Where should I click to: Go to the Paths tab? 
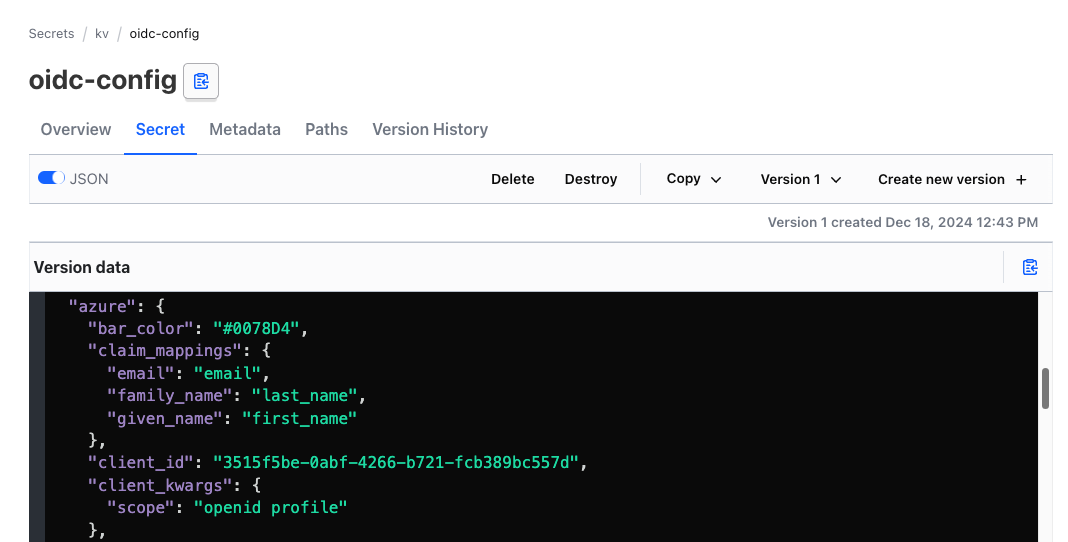coord(327,129)
